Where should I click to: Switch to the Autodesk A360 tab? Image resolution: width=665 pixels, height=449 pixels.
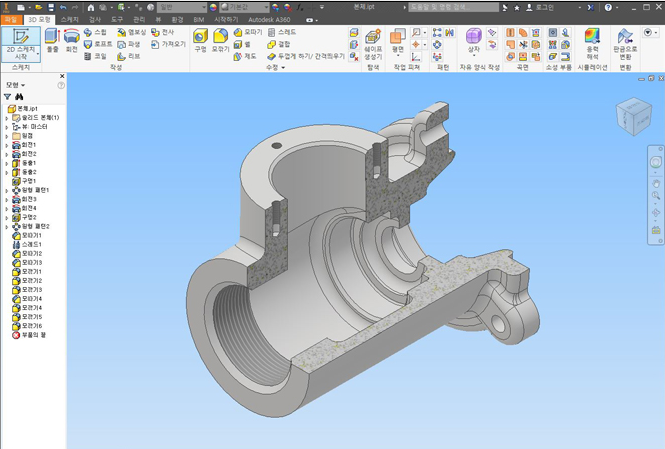click(x=269, y=20)
